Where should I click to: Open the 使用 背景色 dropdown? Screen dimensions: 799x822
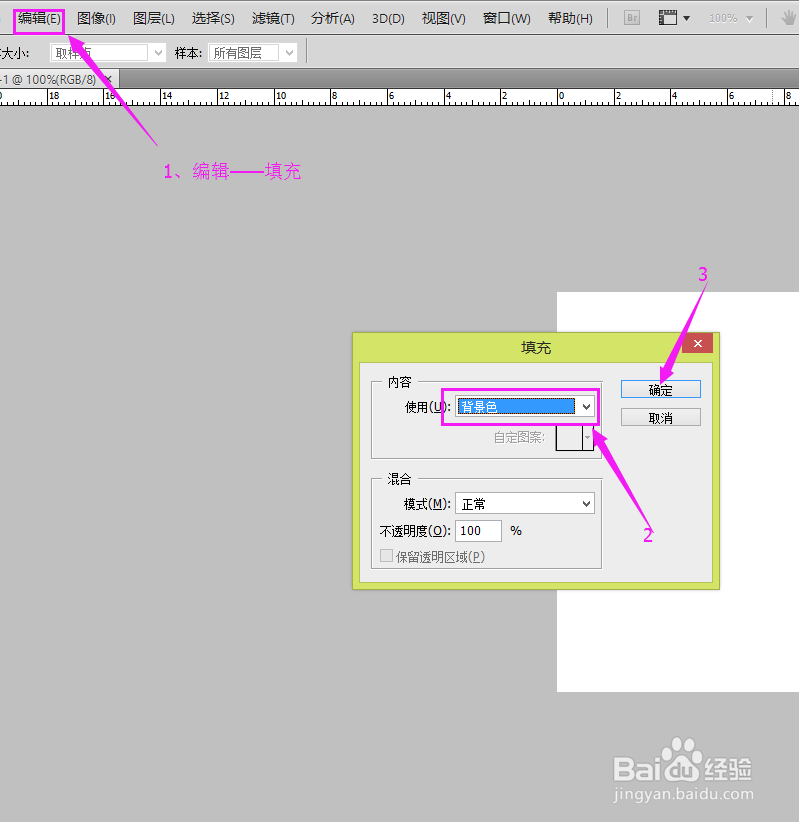pos(525,406)
